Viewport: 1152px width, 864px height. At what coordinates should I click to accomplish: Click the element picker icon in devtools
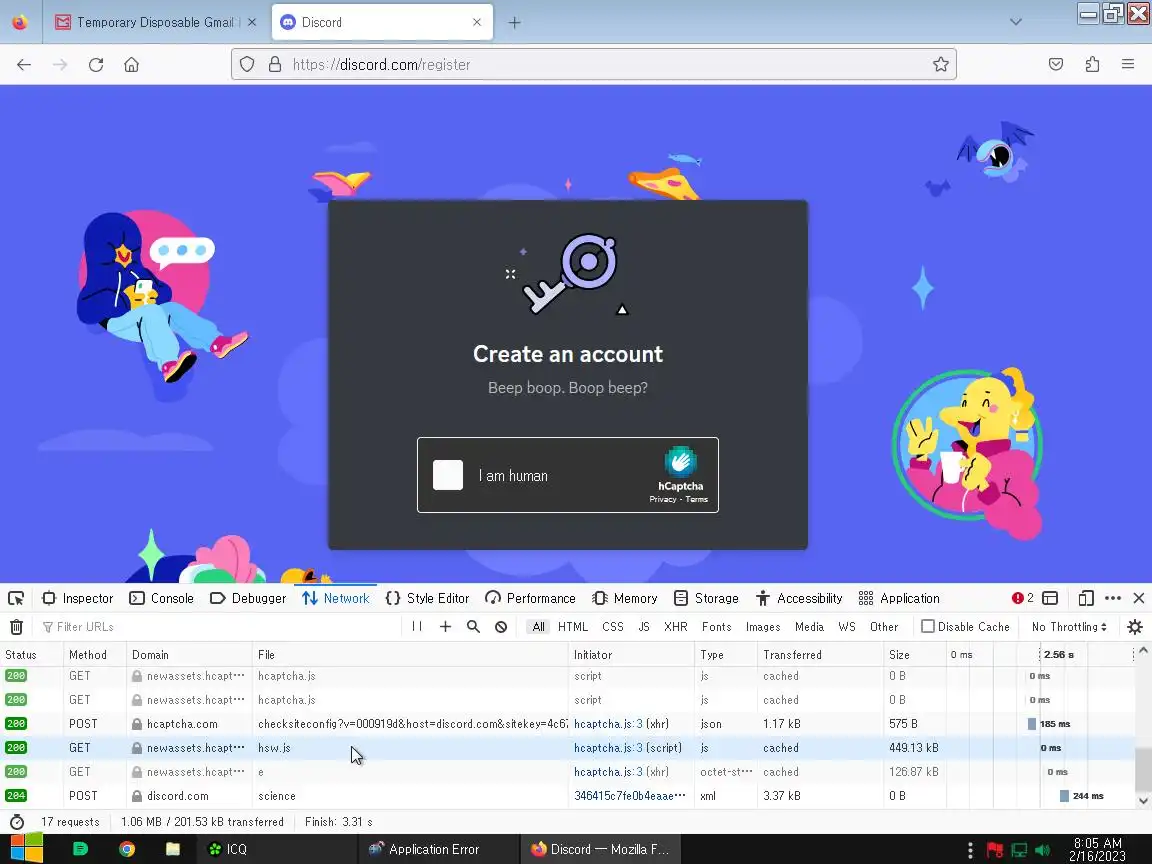click(16, 598)
